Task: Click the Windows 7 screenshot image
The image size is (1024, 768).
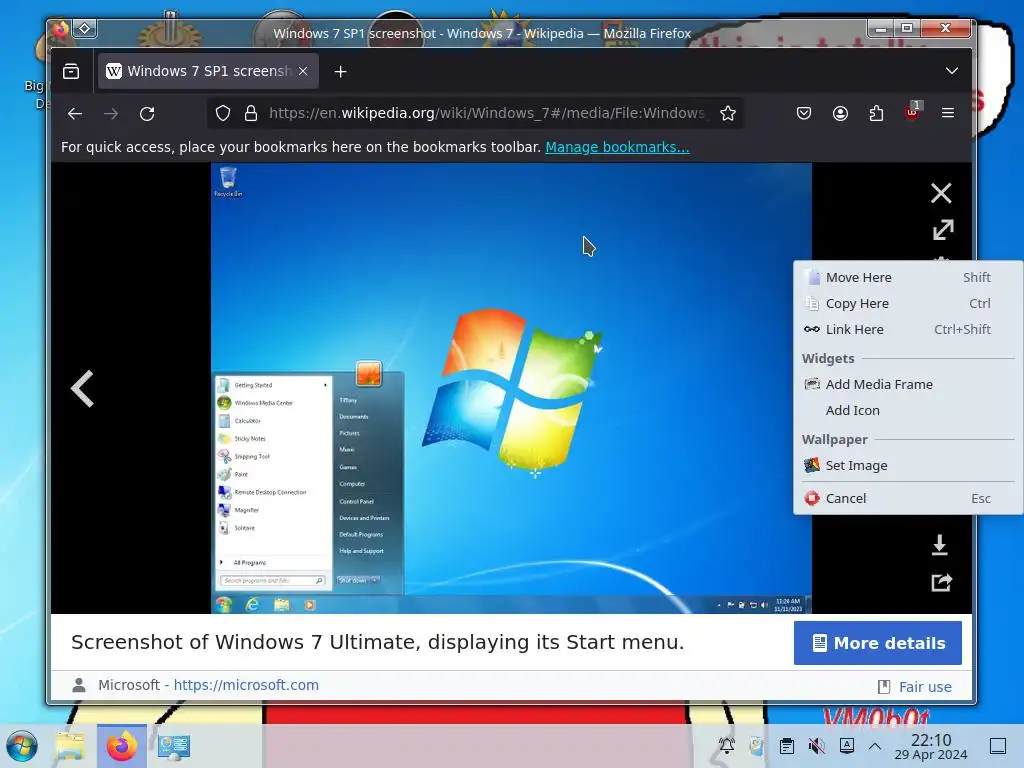Action: coord(511,388)
